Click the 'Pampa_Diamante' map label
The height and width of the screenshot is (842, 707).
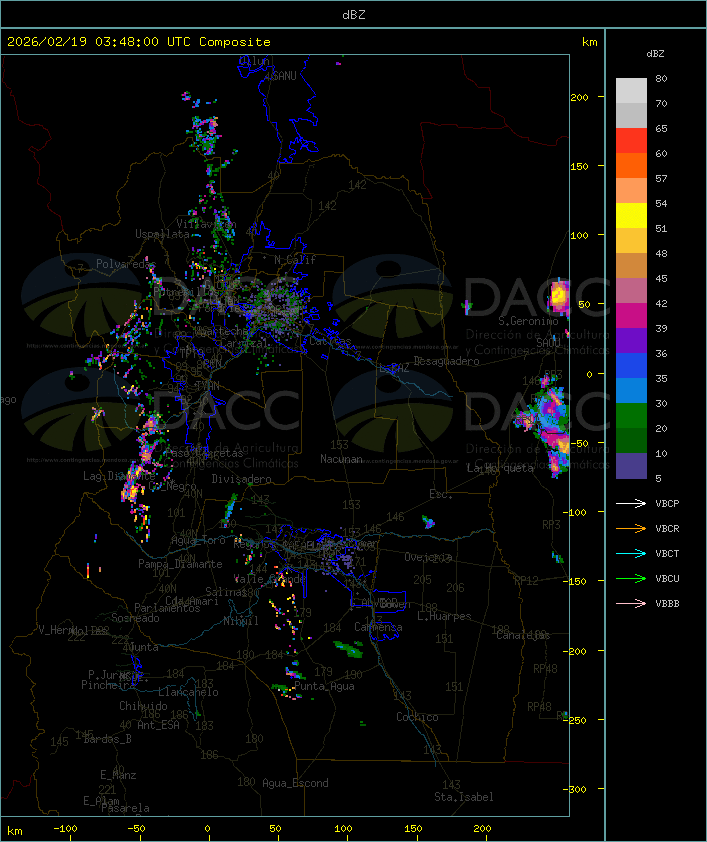pyautogui.click(x=180, y=564)
